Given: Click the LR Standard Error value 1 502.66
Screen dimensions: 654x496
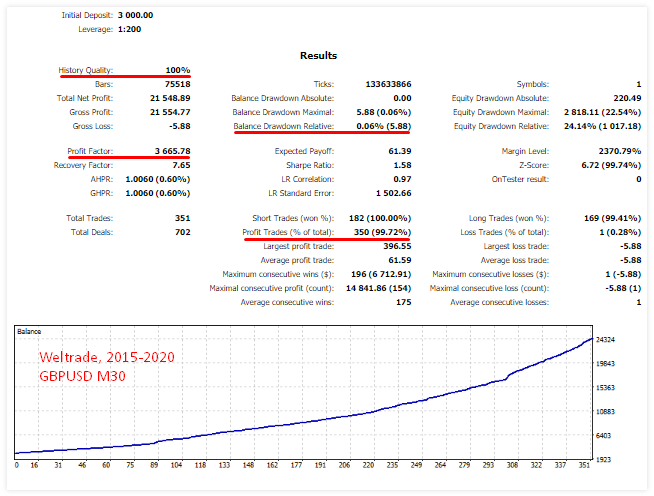Looking at the screenshot, I should click(x=393, y=194).
